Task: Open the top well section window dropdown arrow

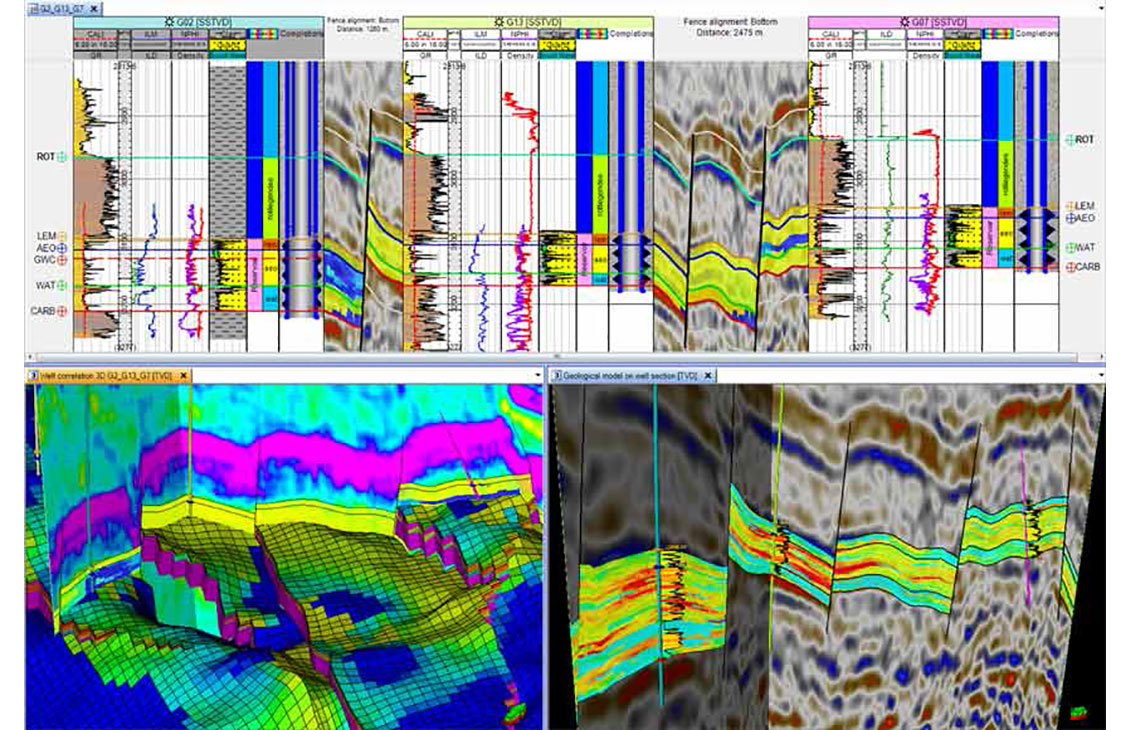Action: pyautogui.click(x=1101, y=8)
